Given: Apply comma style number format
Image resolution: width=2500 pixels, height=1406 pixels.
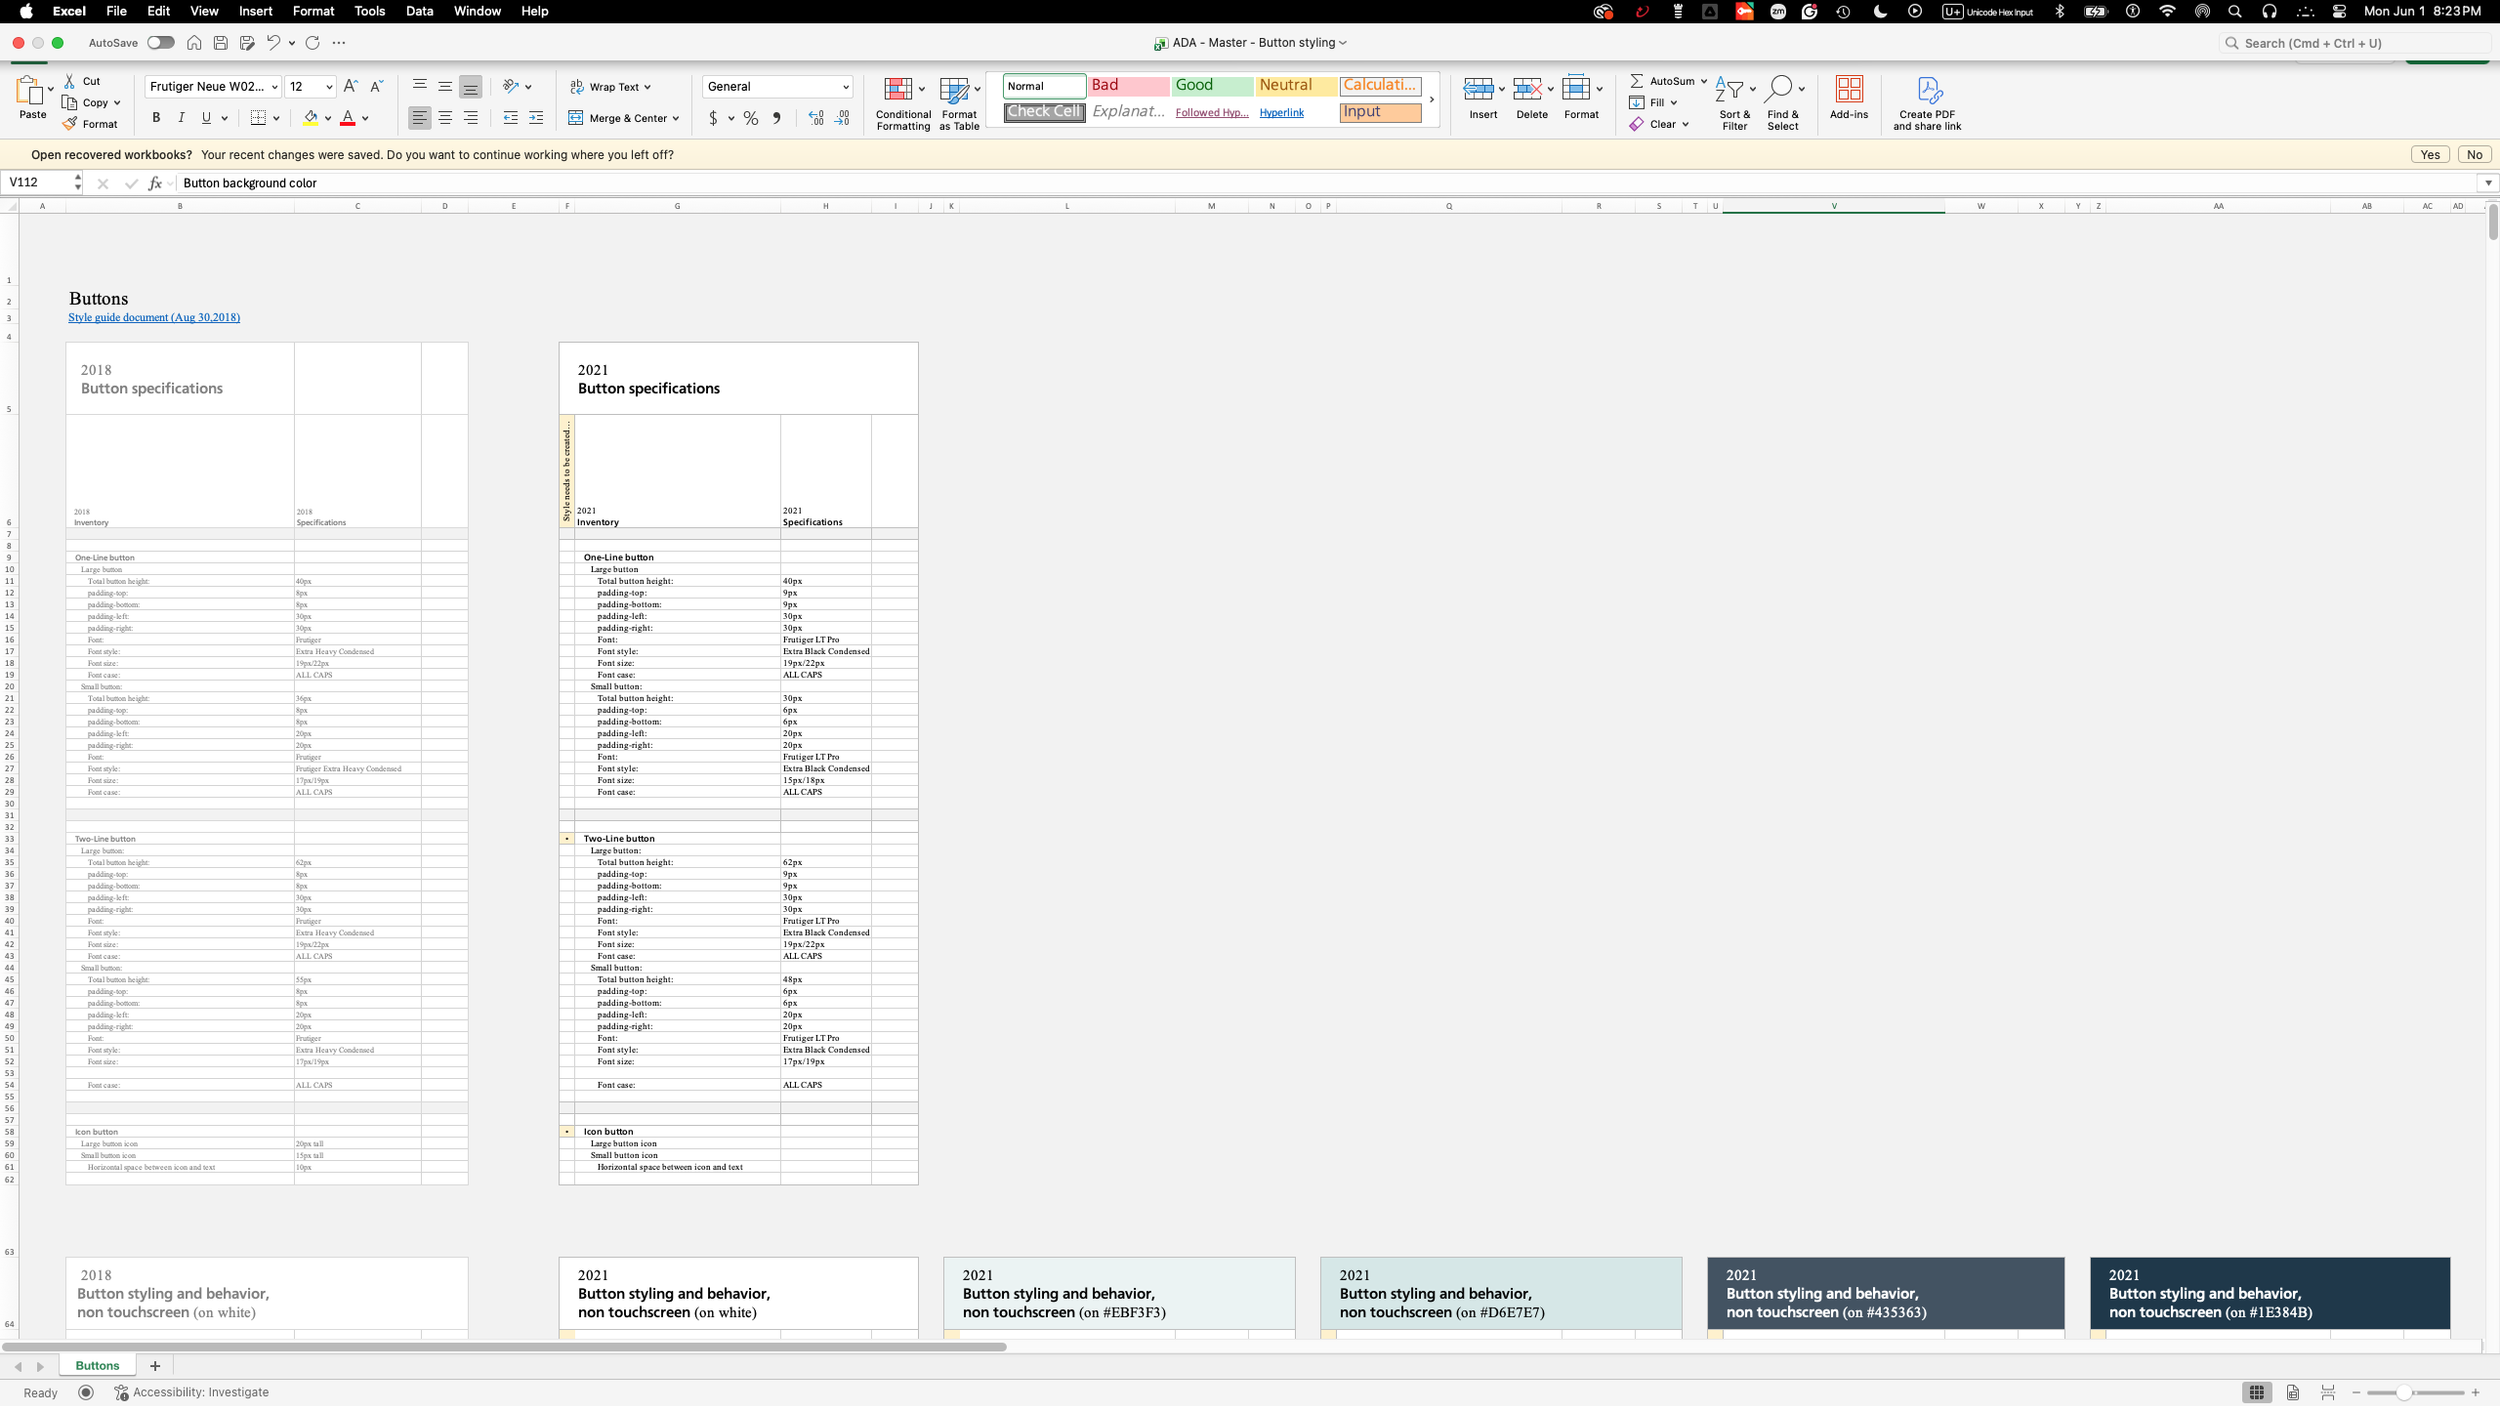Looking at the screenshot, I should 776,118.
